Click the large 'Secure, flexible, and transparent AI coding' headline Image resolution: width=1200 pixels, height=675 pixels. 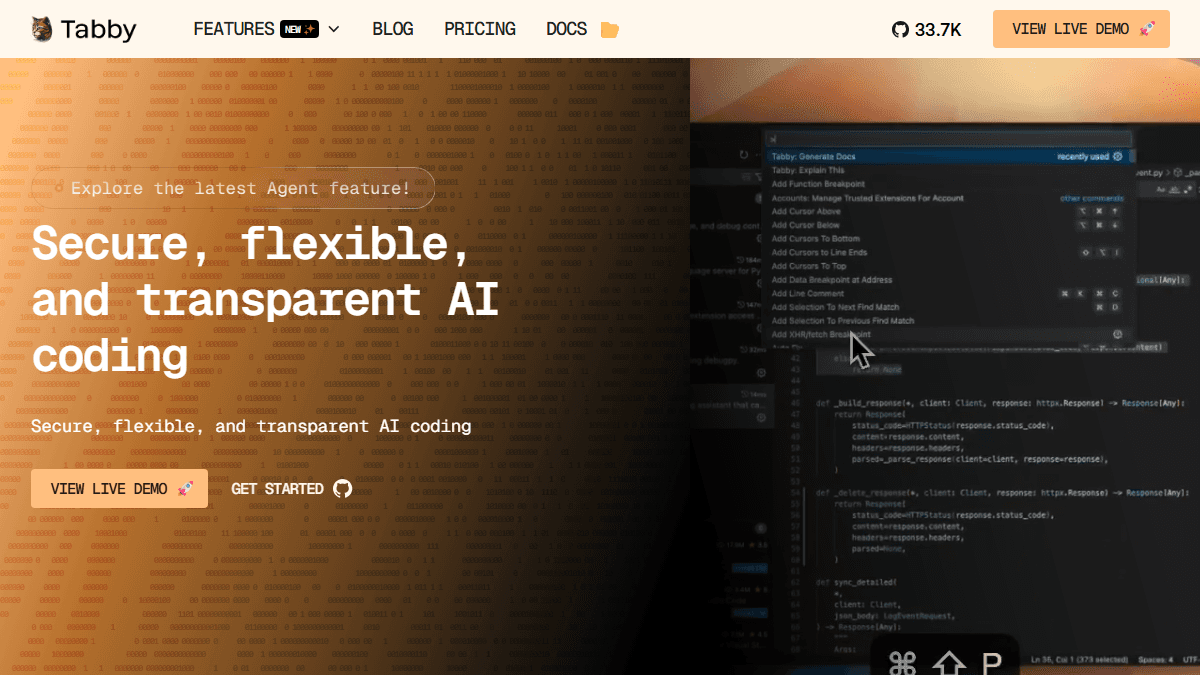click(x=266, y=299)
